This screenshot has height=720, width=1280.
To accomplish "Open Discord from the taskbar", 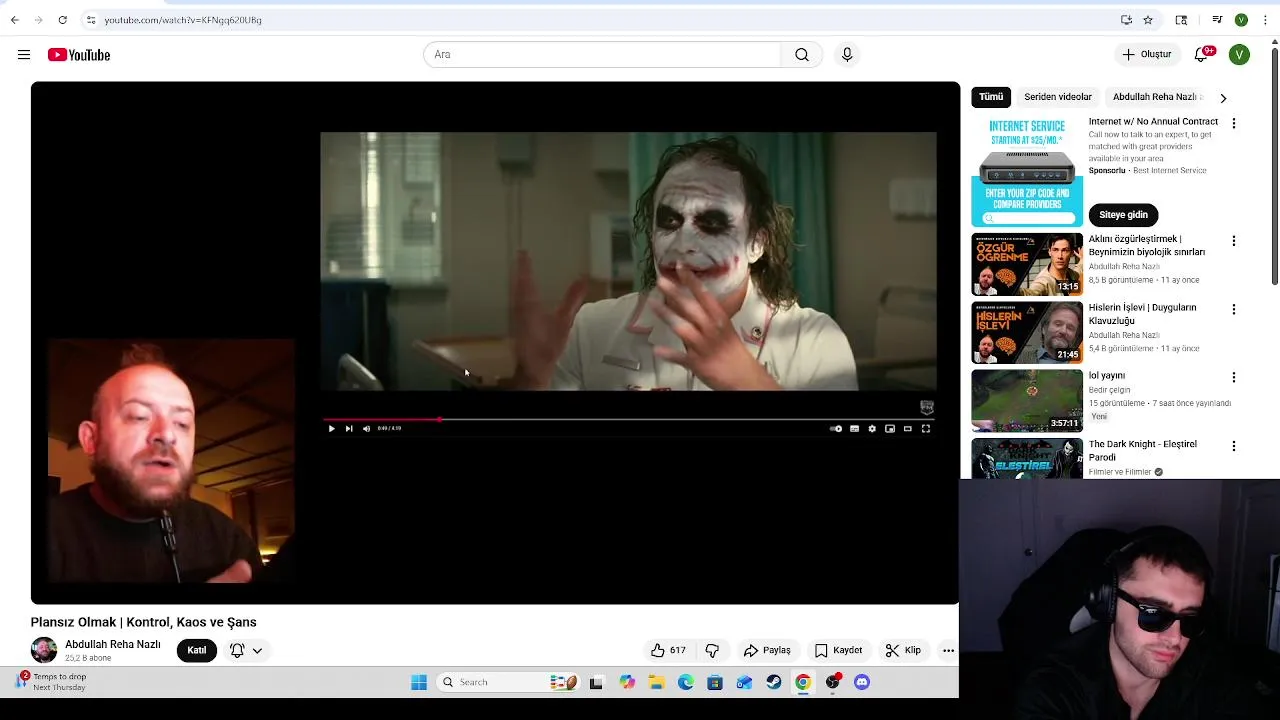I will (862, 682).
